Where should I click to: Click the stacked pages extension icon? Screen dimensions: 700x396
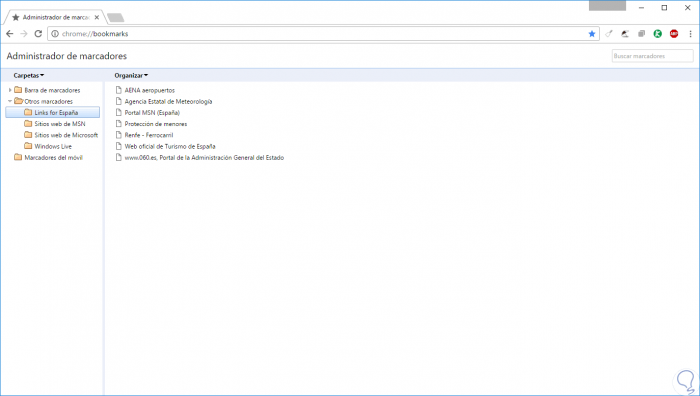642,34
